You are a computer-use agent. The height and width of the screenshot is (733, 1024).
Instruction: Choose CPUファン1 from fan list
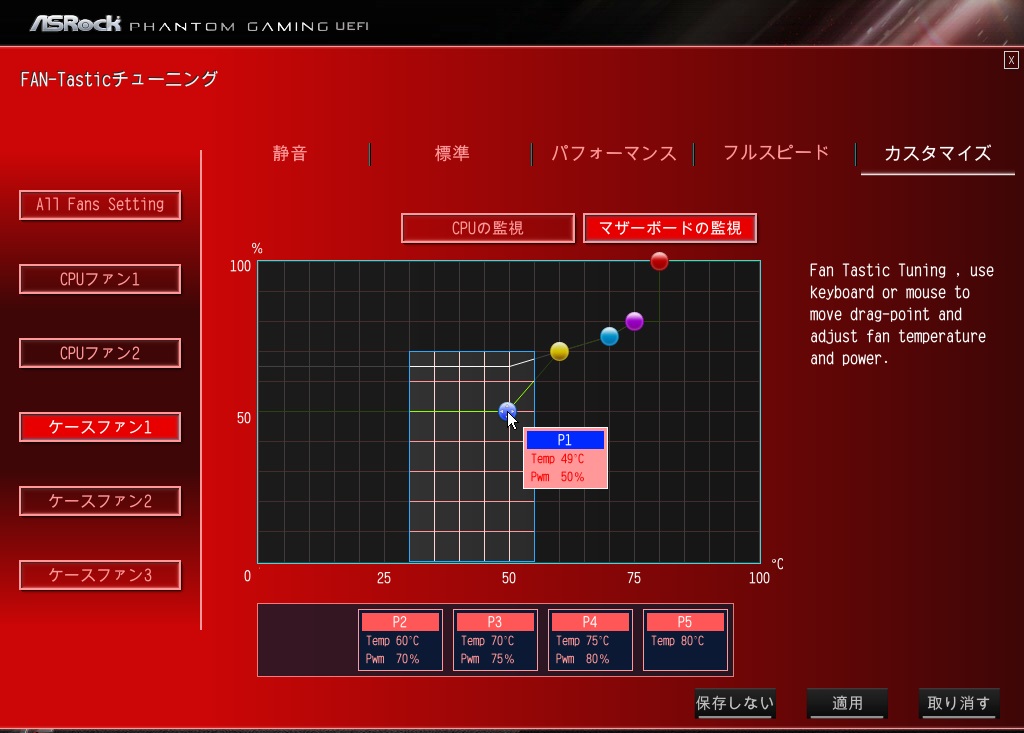point(100,279)
